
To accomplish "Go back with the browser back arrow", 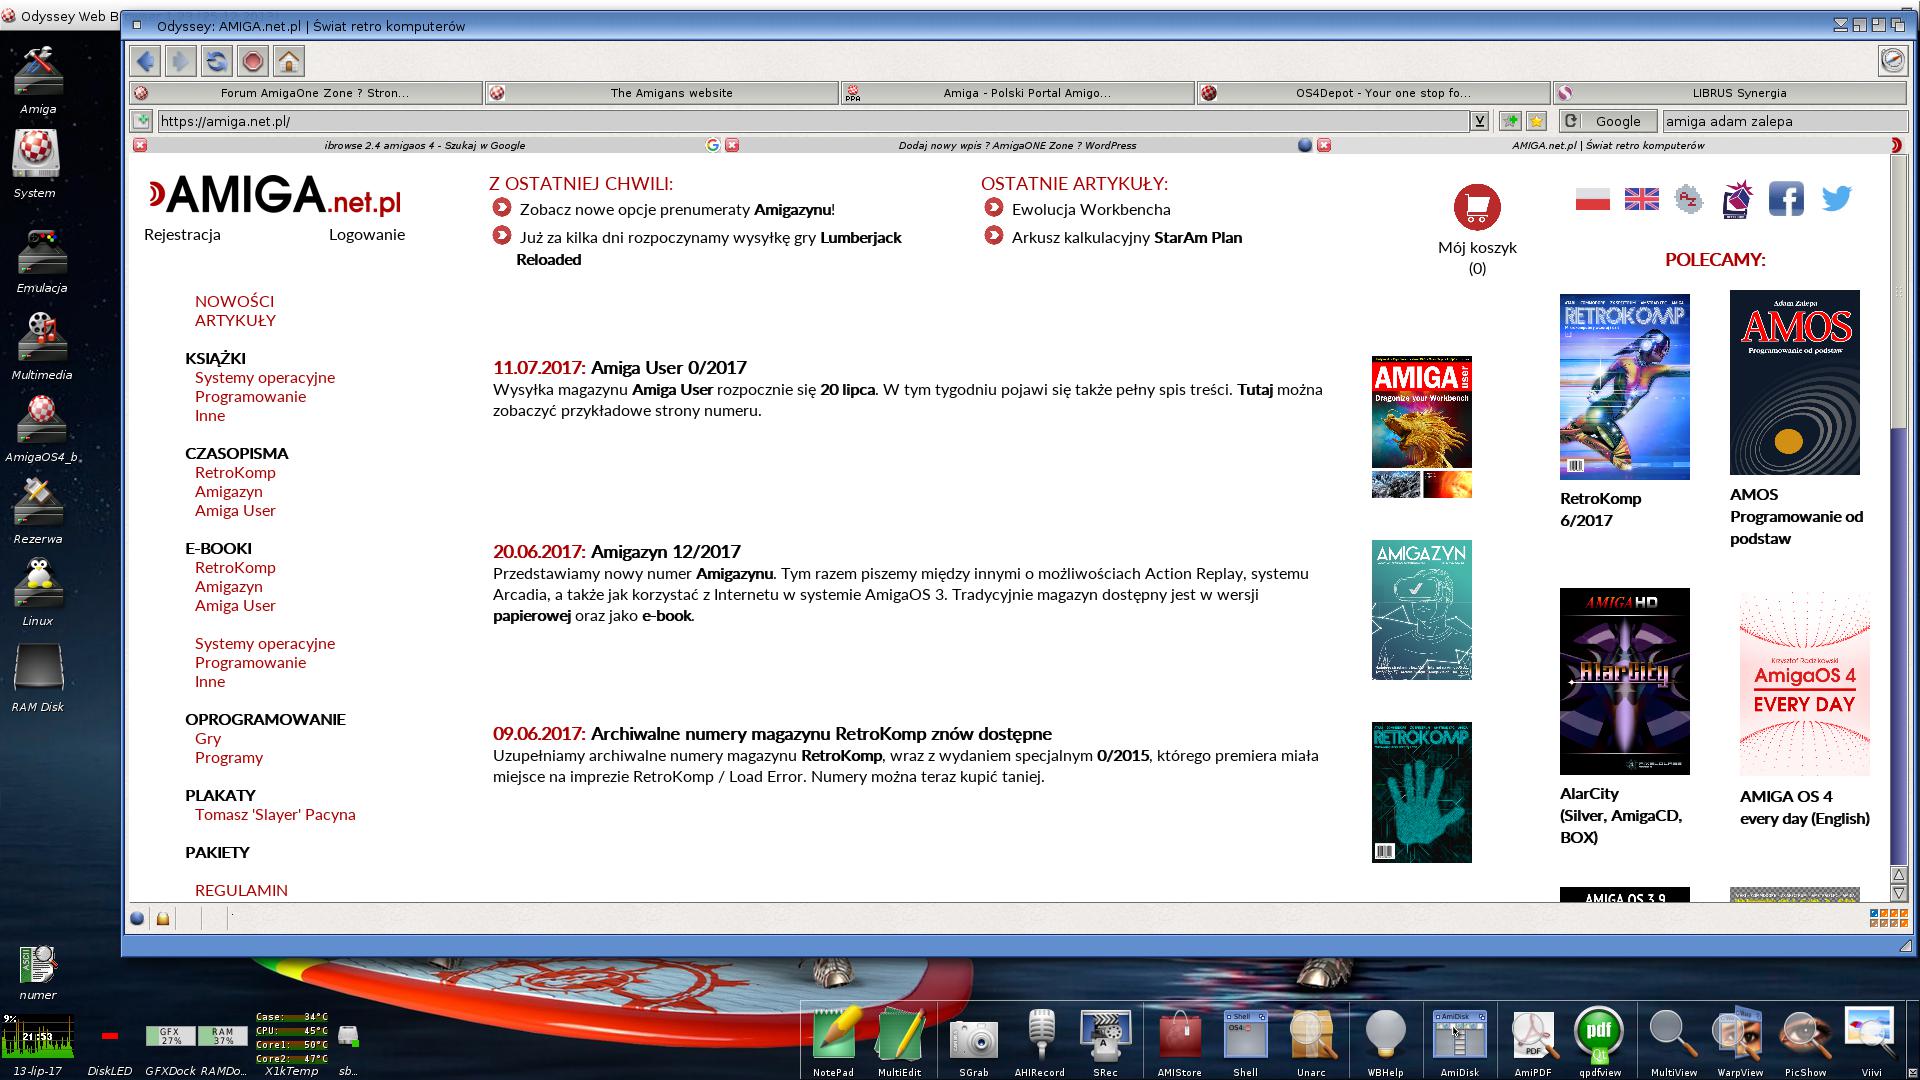I will (x=145, y=61).
